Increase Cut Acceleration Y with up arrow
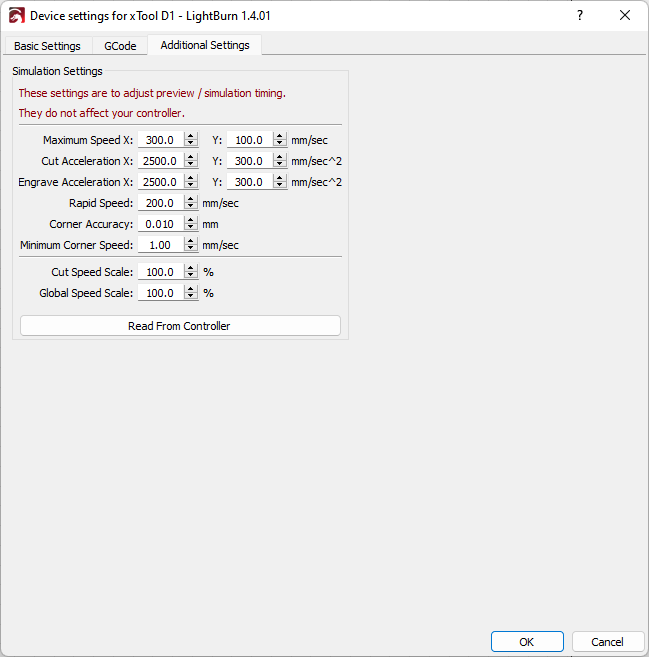This screenshot has height=657, width=649. point(280,157)
